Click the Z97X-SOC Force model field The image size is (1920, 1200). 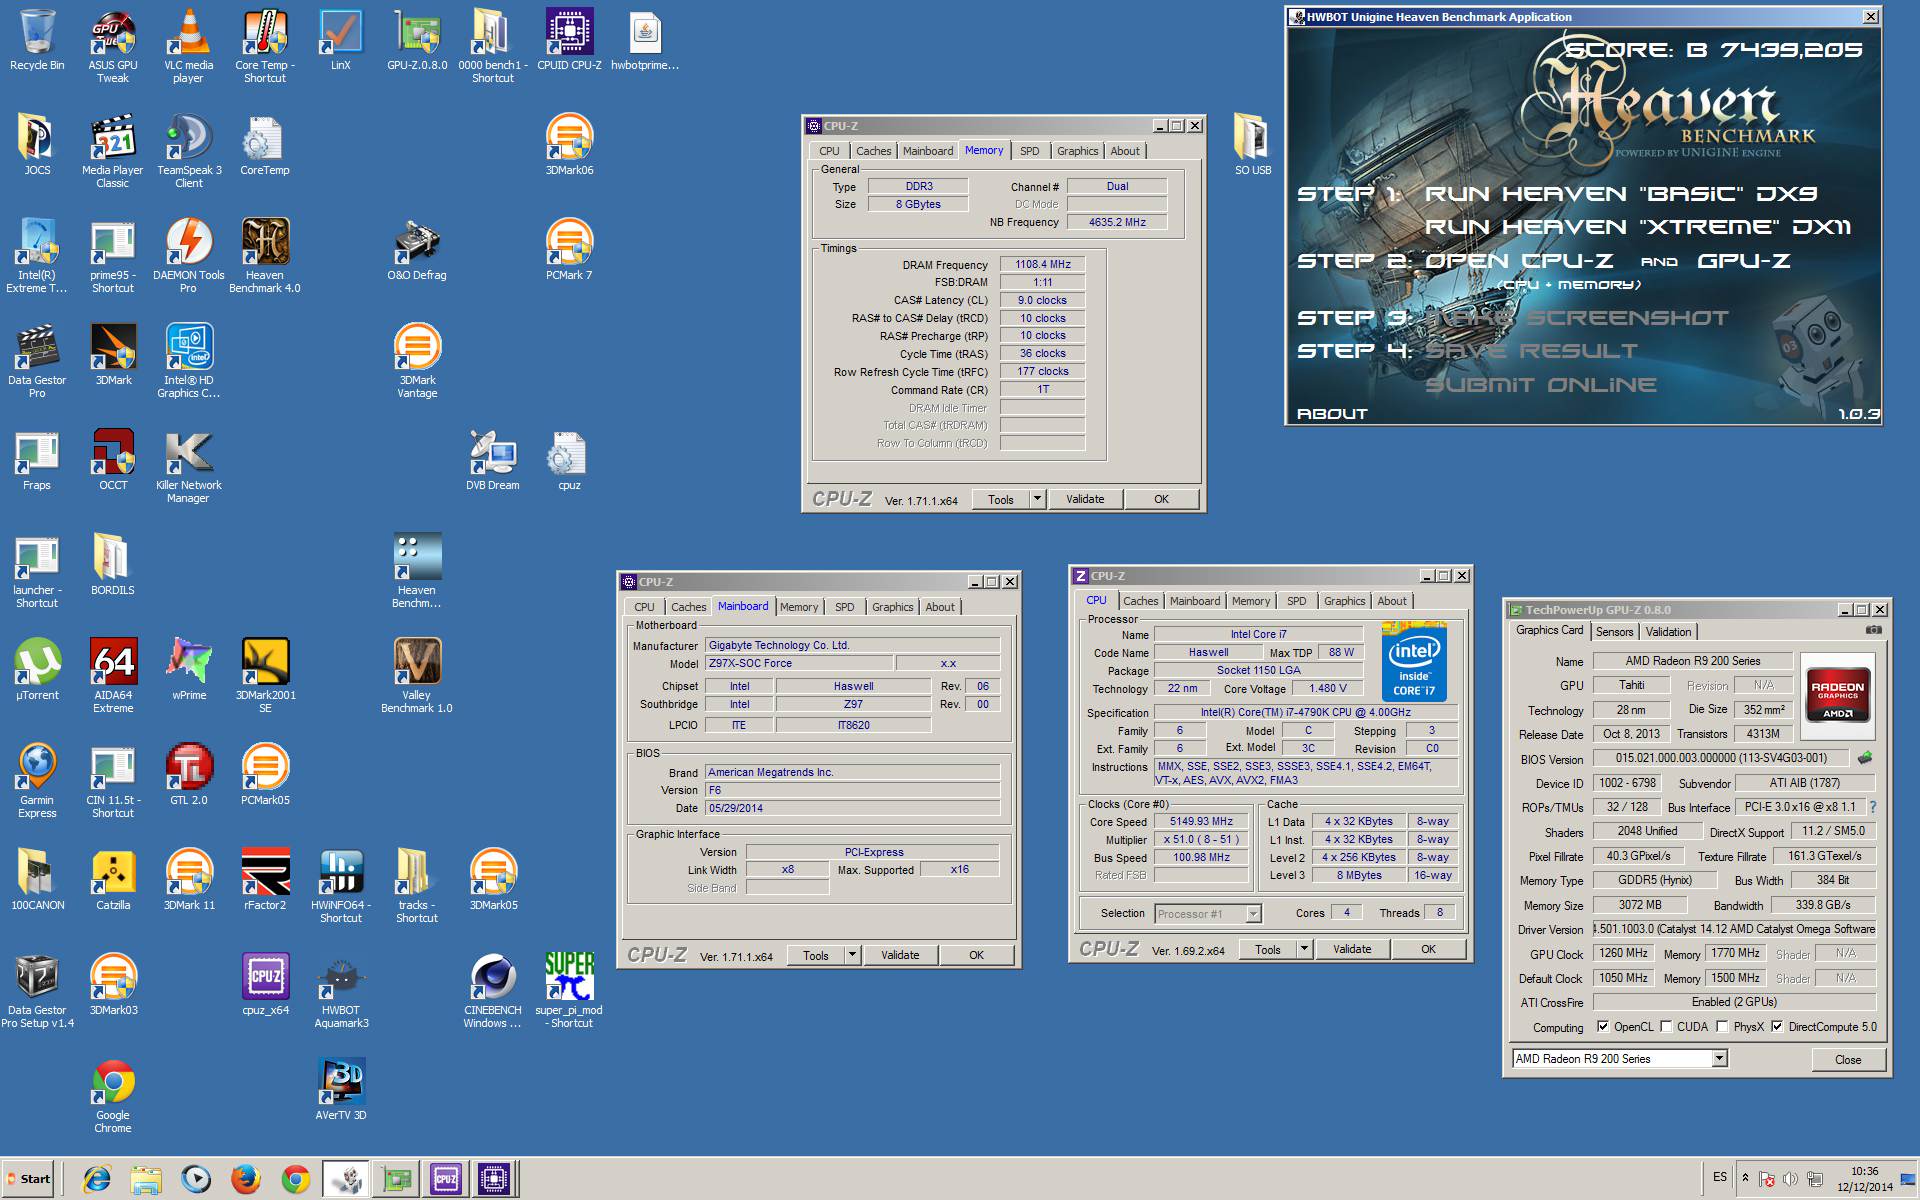click(798, 664)
